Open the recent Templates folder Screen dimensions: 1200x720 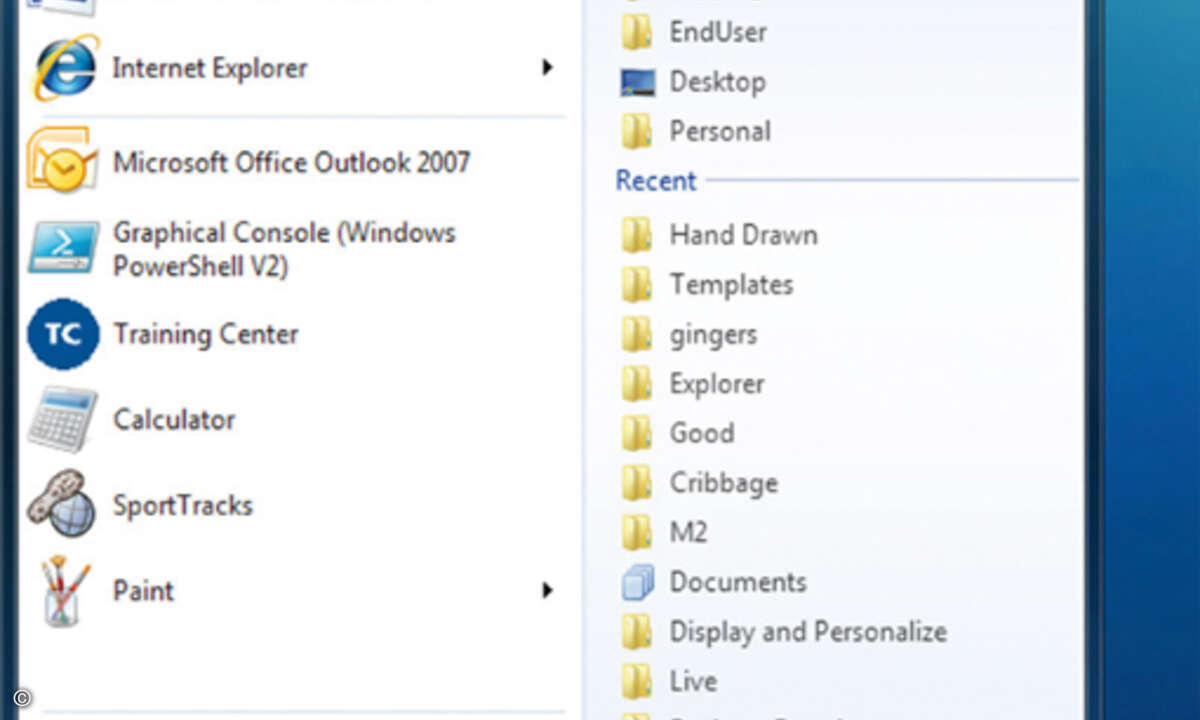(731, 285)
